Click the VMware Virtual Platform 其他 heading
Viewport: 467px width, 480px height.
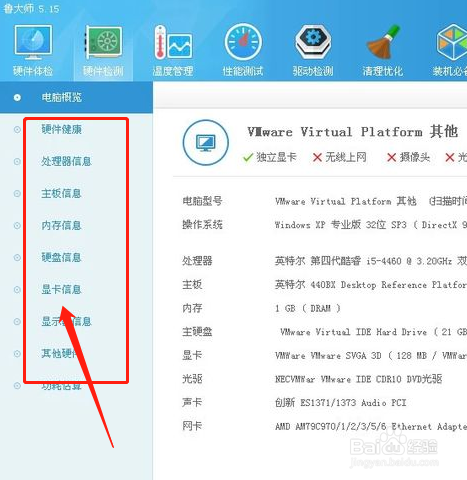[353, 132]
